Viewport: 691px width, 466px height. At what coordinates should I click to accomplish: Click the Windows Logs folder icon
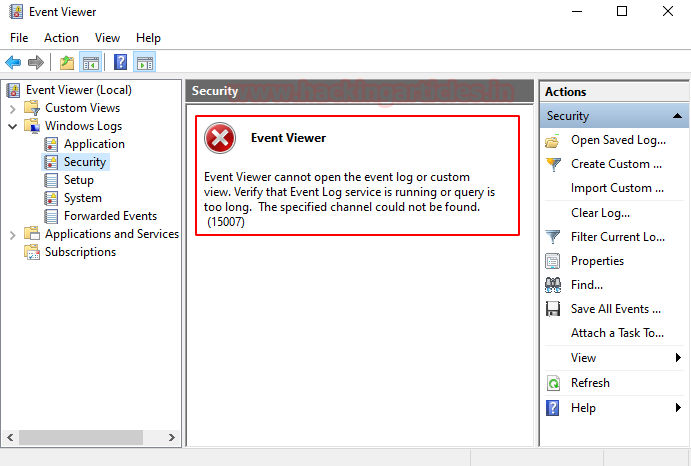tap(32, 126)
